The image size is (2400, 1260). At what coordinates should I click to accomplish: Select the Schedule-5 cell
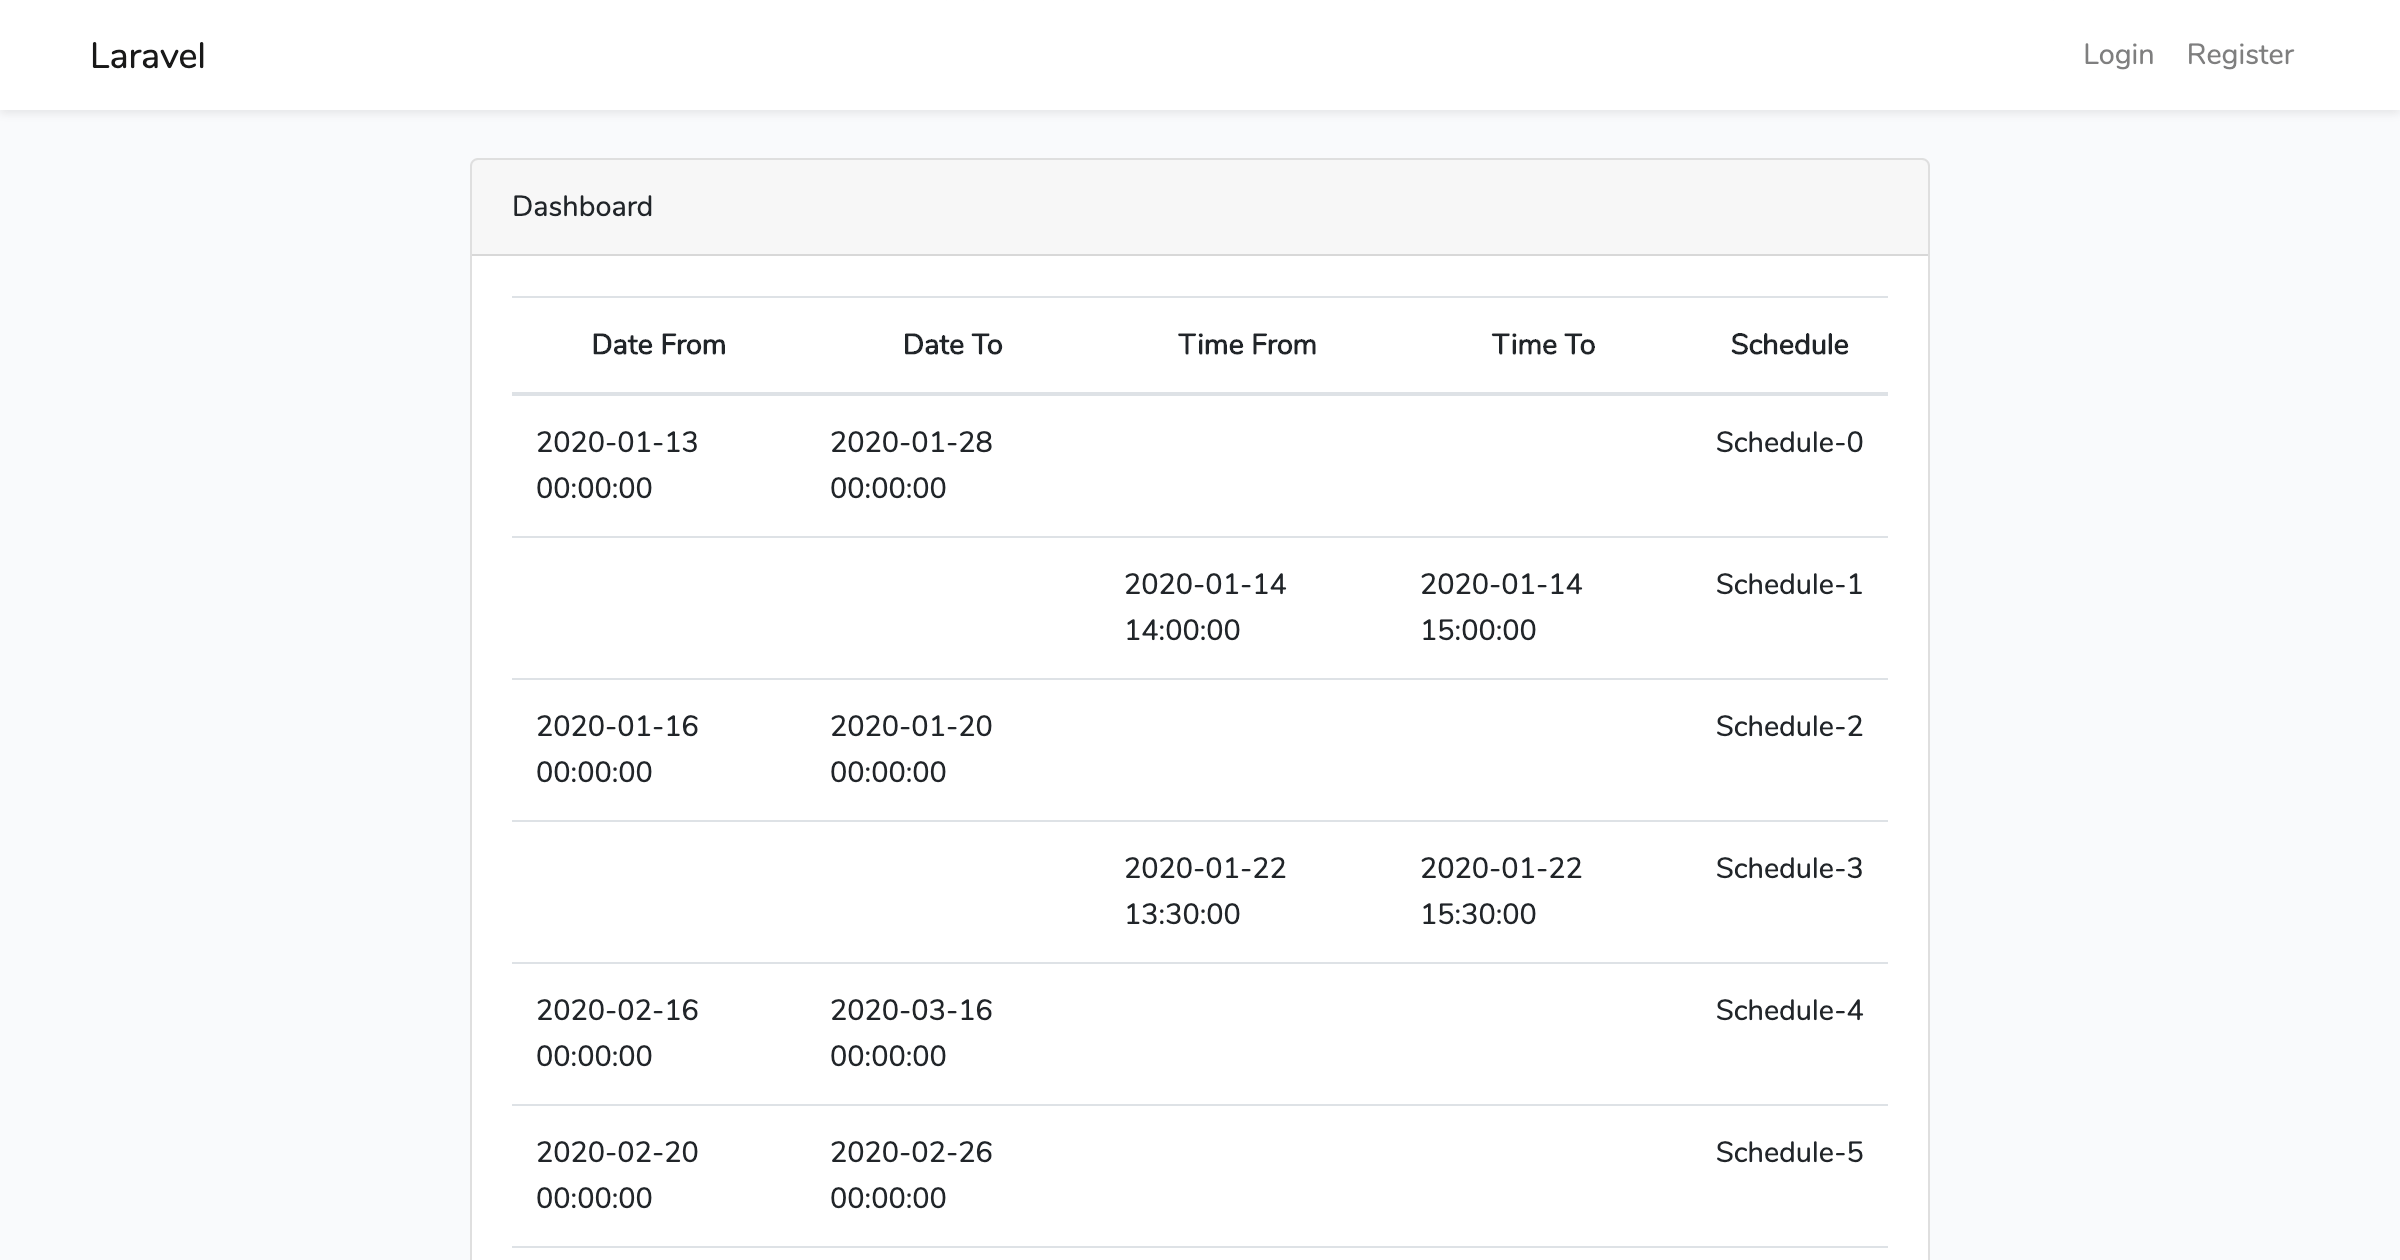(x=1789, y=1152)
